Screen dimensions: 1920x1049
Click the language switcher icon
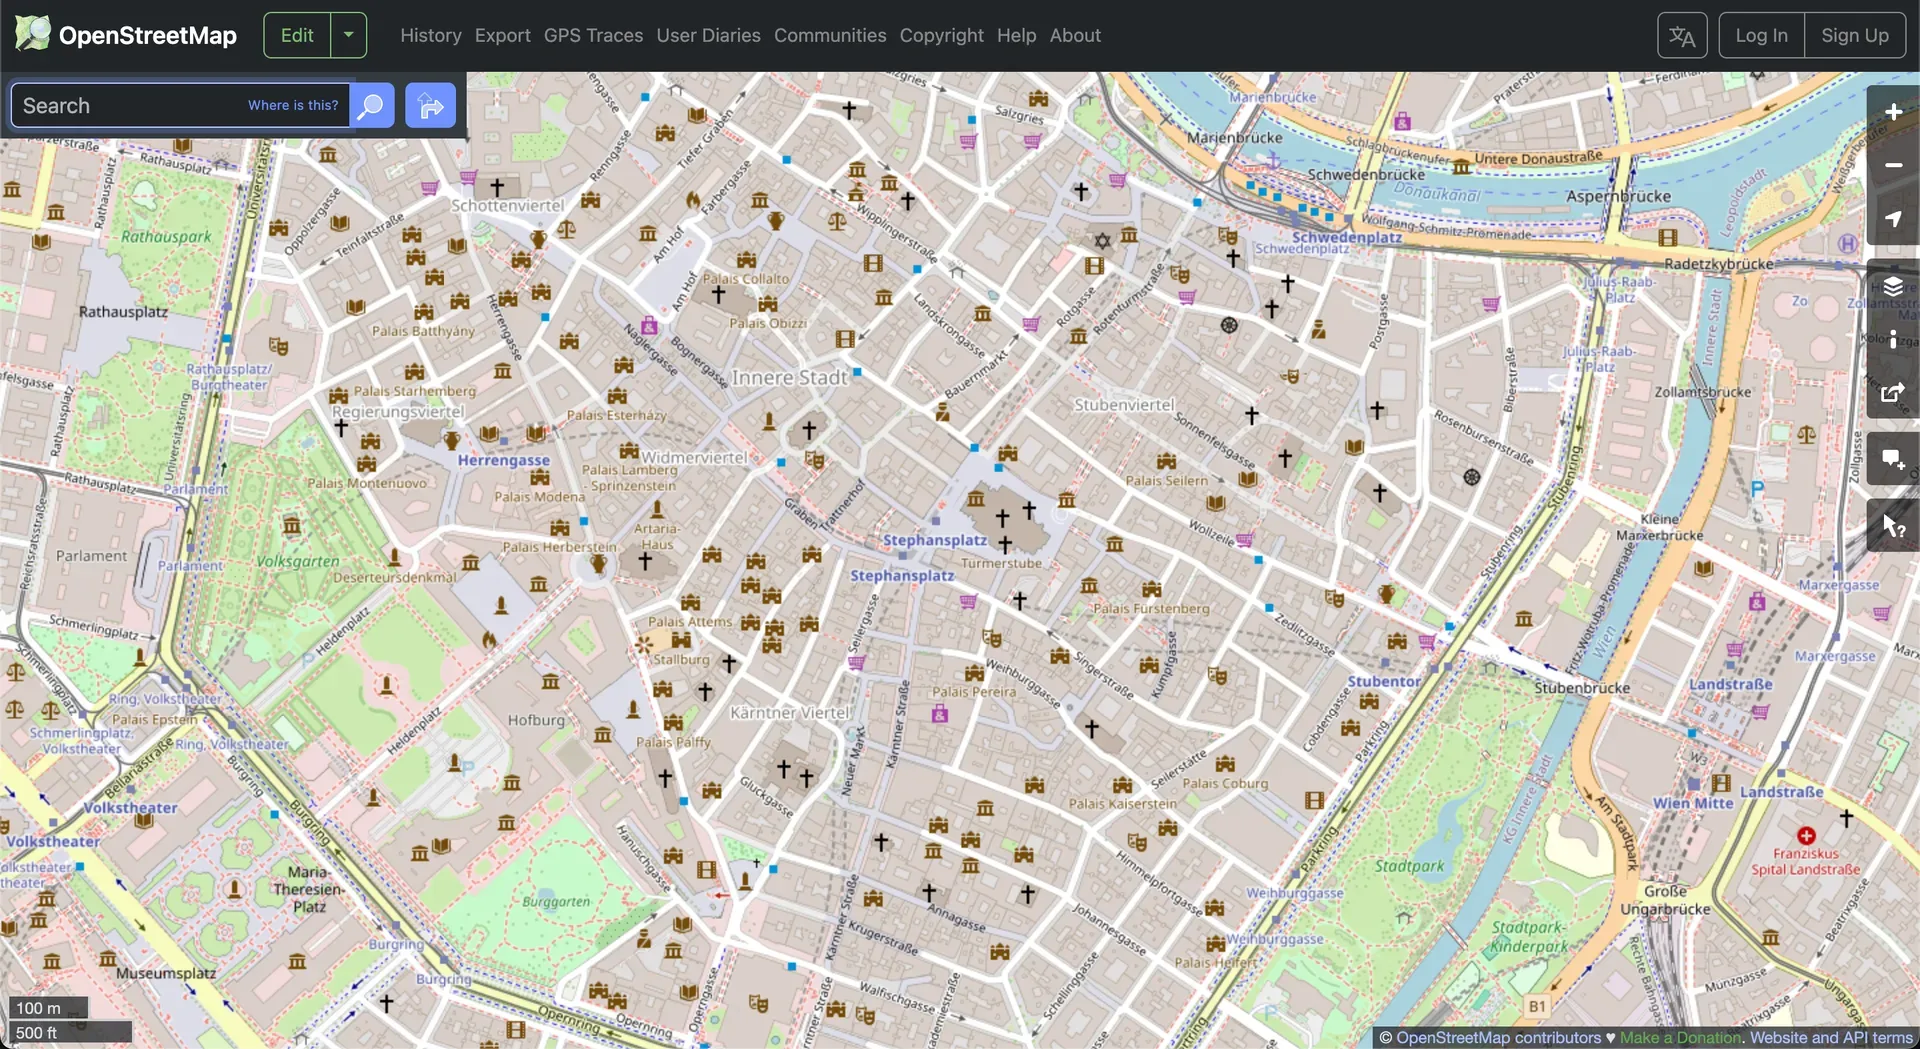(x=1681, y=35)
